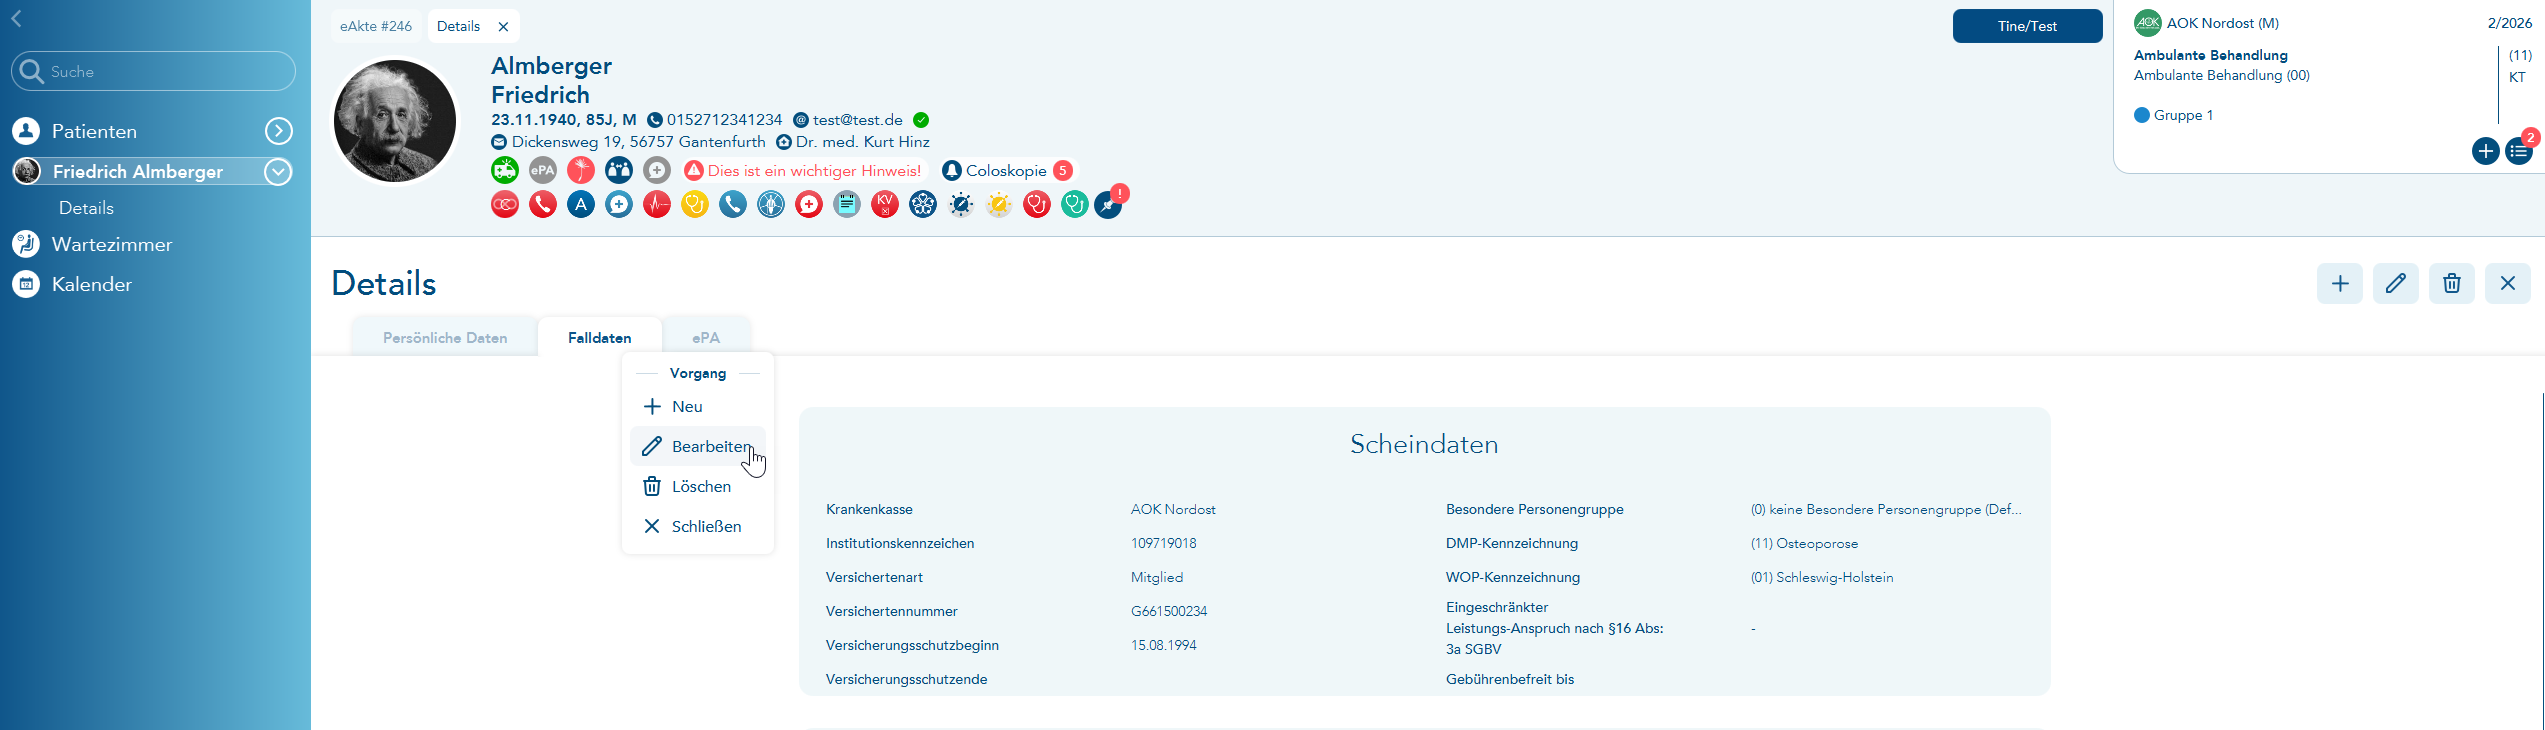Click the red interlocking rings icon
This screenshot has width=2545, height=730.
tap(505, 204)
